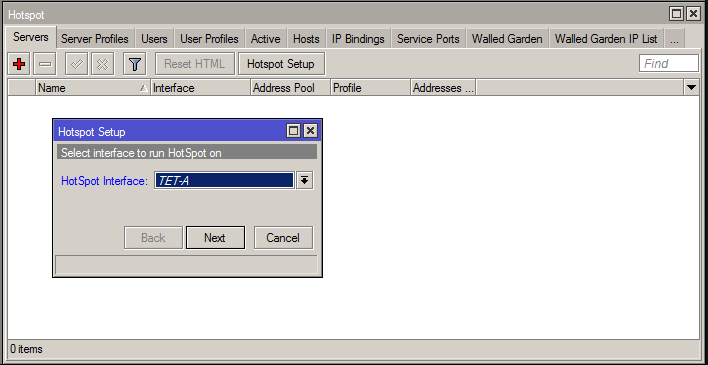Launch the Hotspot Setup toolbar button
The image size is (708, 365).
(281, 64)
